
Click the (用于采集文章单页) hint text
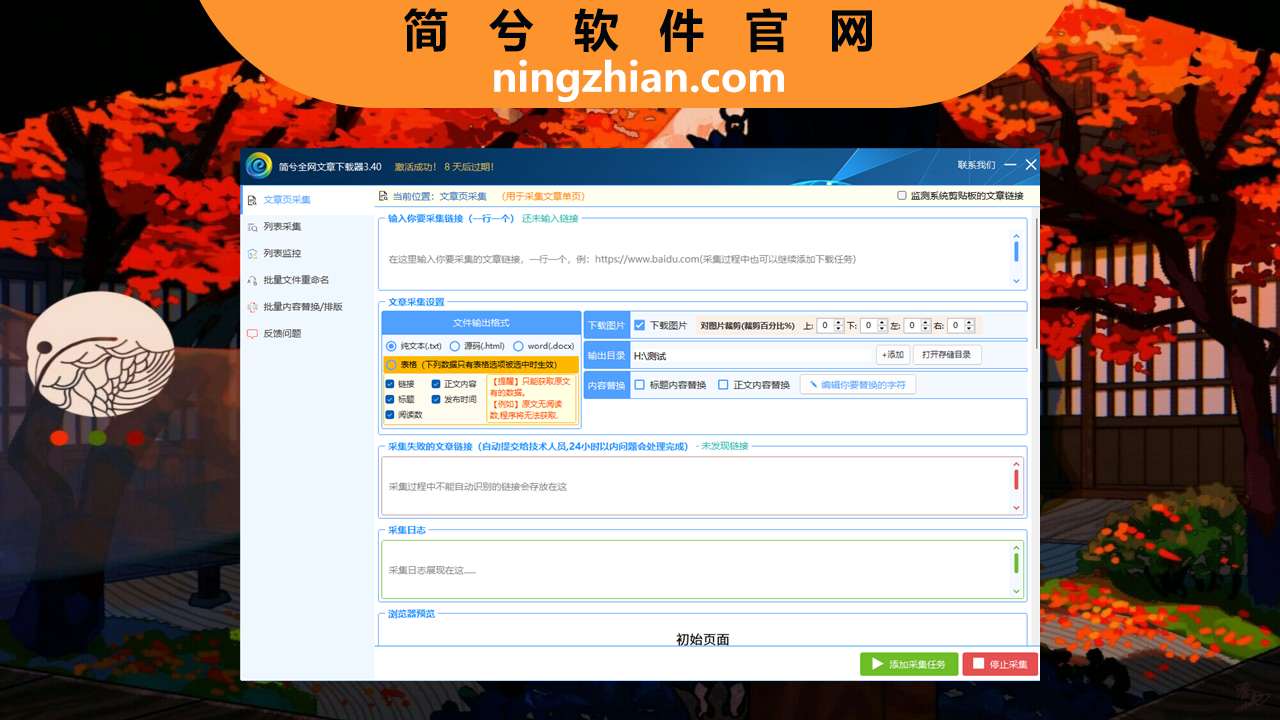point(543,197)
